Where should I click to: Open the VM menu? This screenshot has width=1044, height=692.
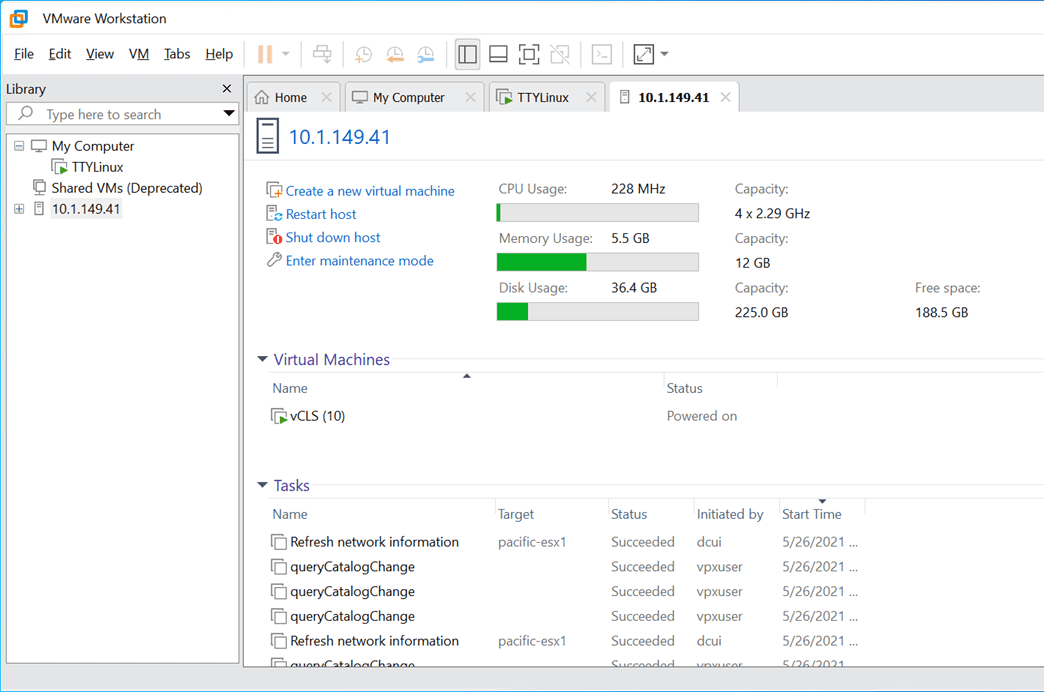[139, 54]
